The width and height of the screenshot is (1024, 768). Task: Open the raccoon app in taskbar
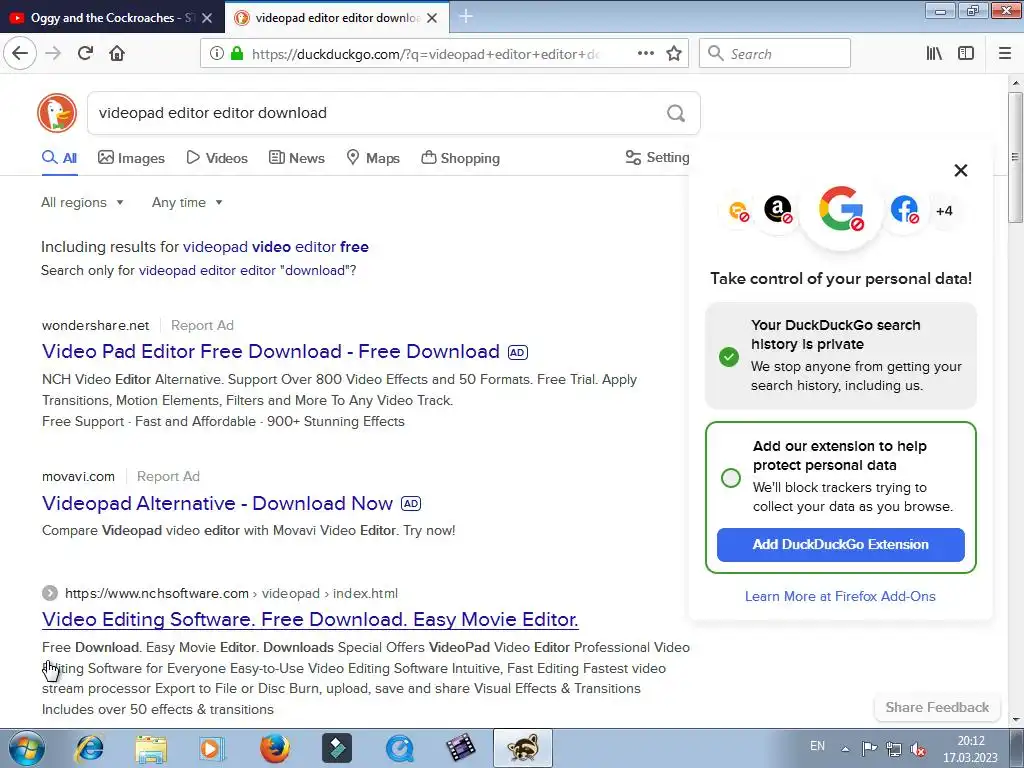[522, 748]
